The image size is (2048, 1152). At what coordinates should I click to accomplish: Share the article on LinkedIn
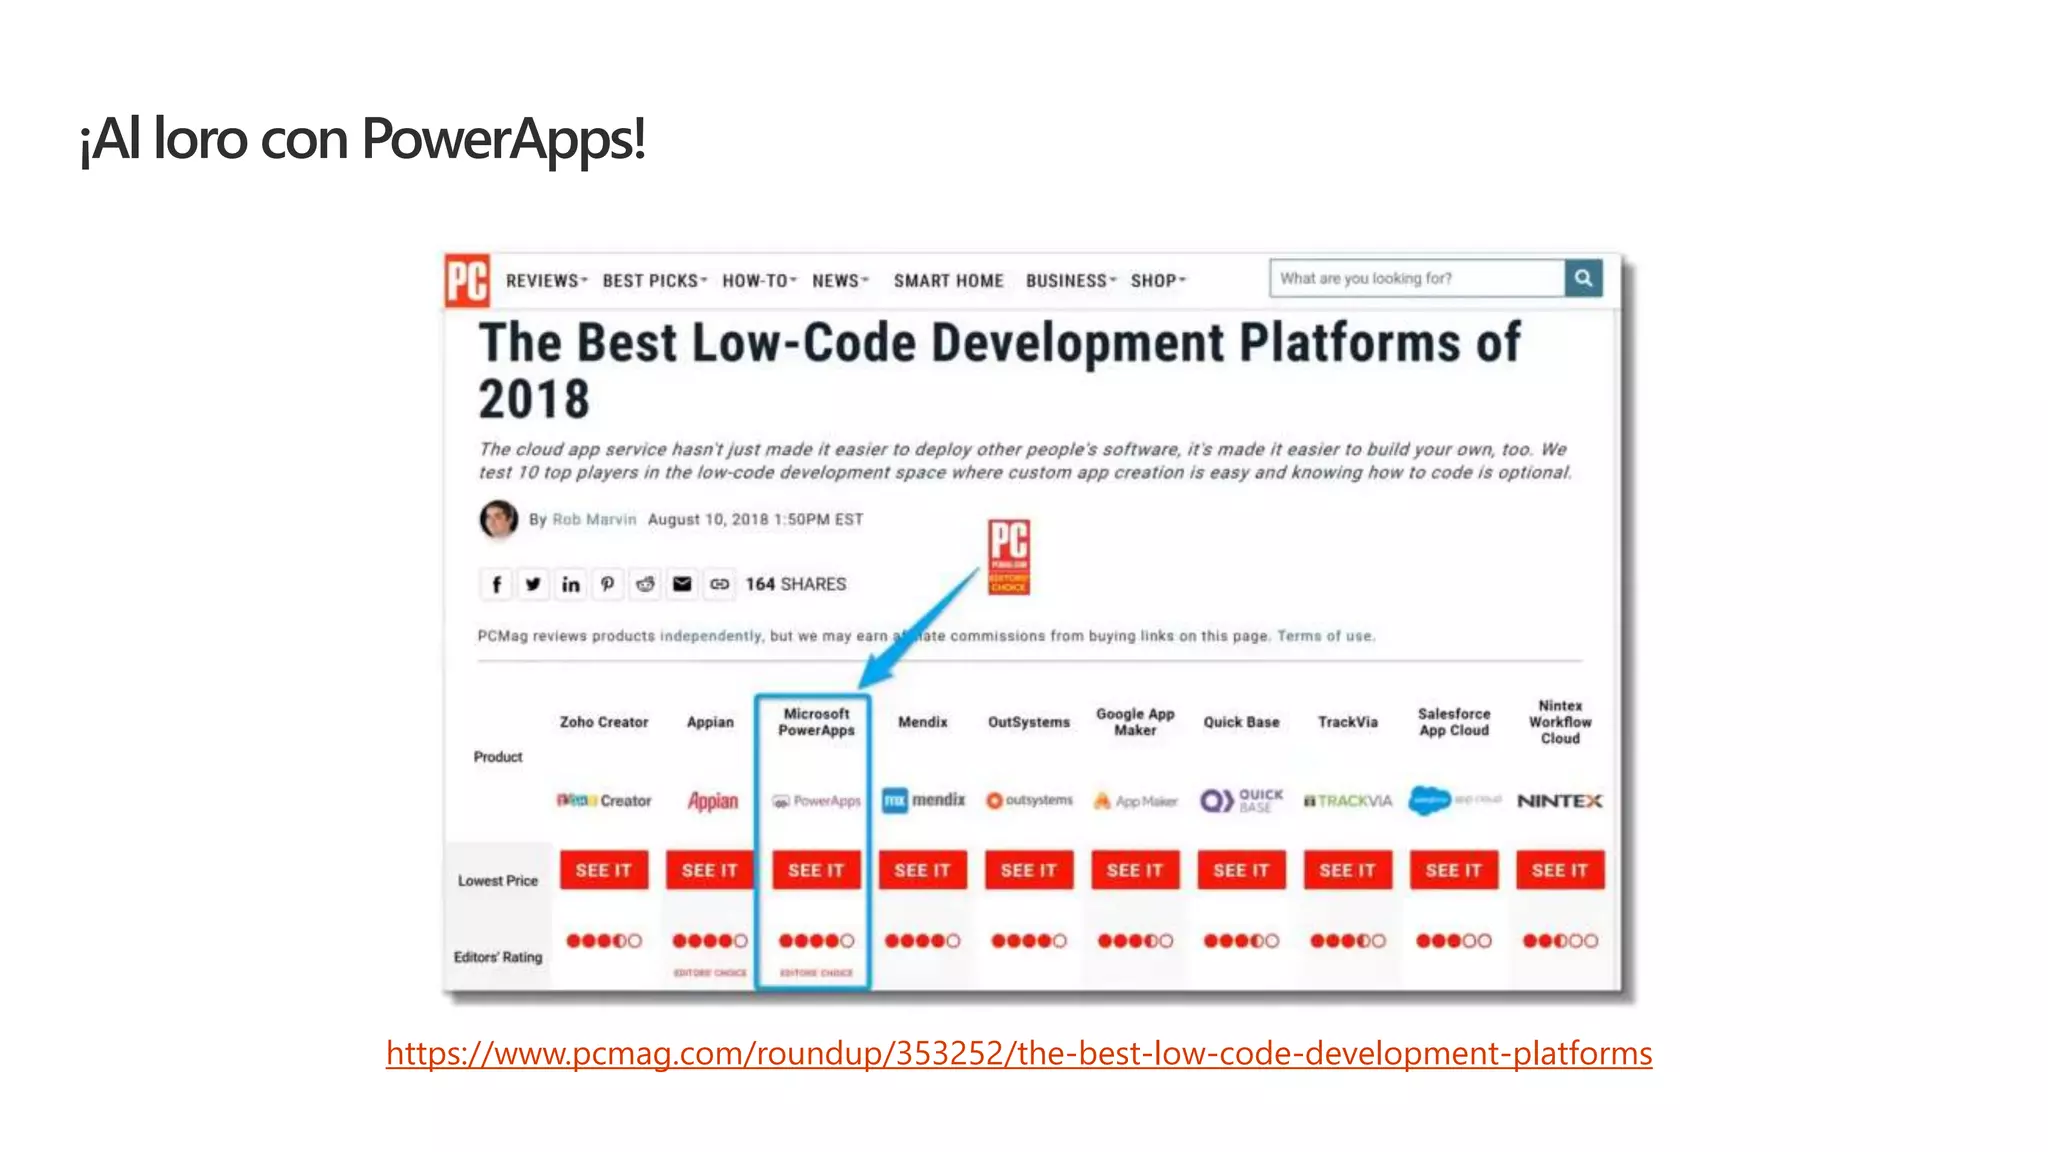(x=570, y=584)
